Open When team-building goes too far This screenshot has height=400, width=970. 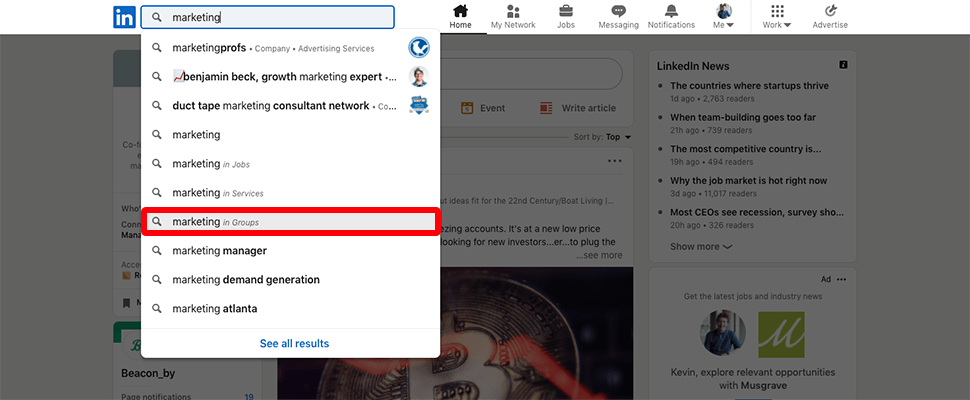743,117
